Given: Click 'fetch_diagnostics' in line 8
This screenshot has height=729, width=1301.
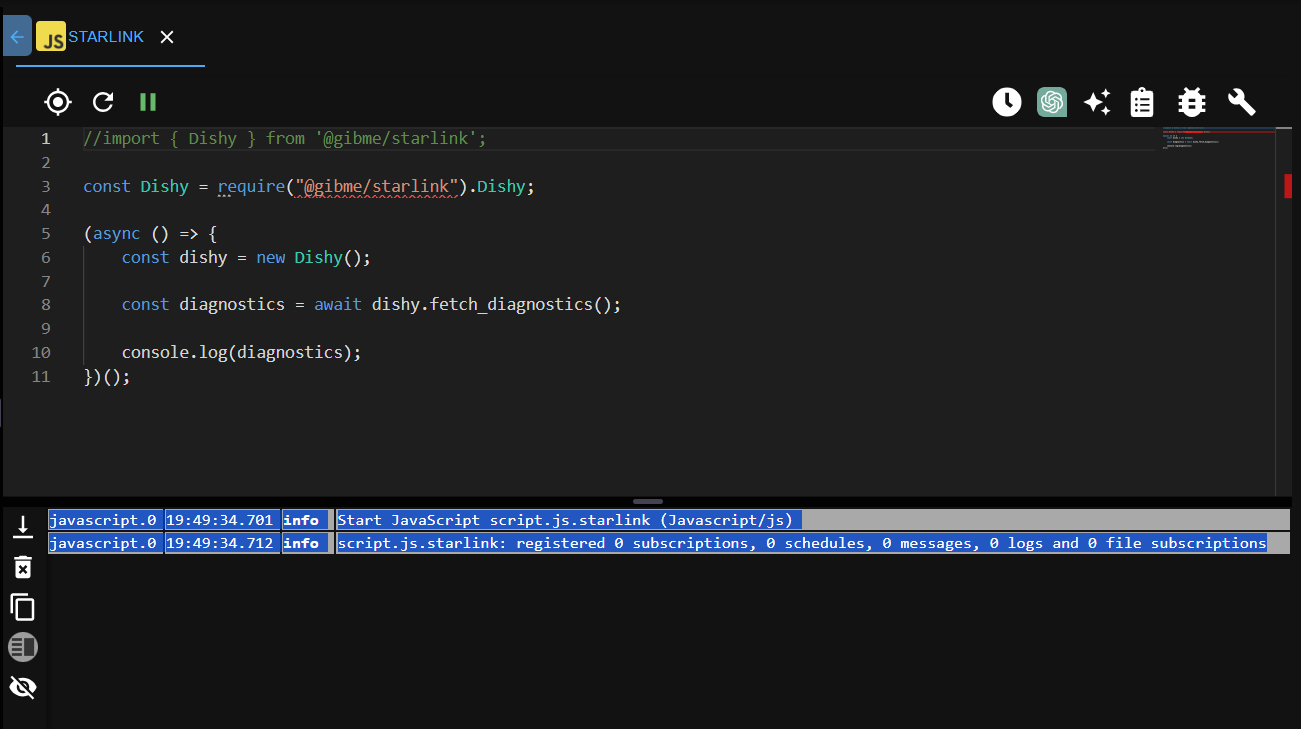Looking at the screenshot, I should (x=510, y=304).
